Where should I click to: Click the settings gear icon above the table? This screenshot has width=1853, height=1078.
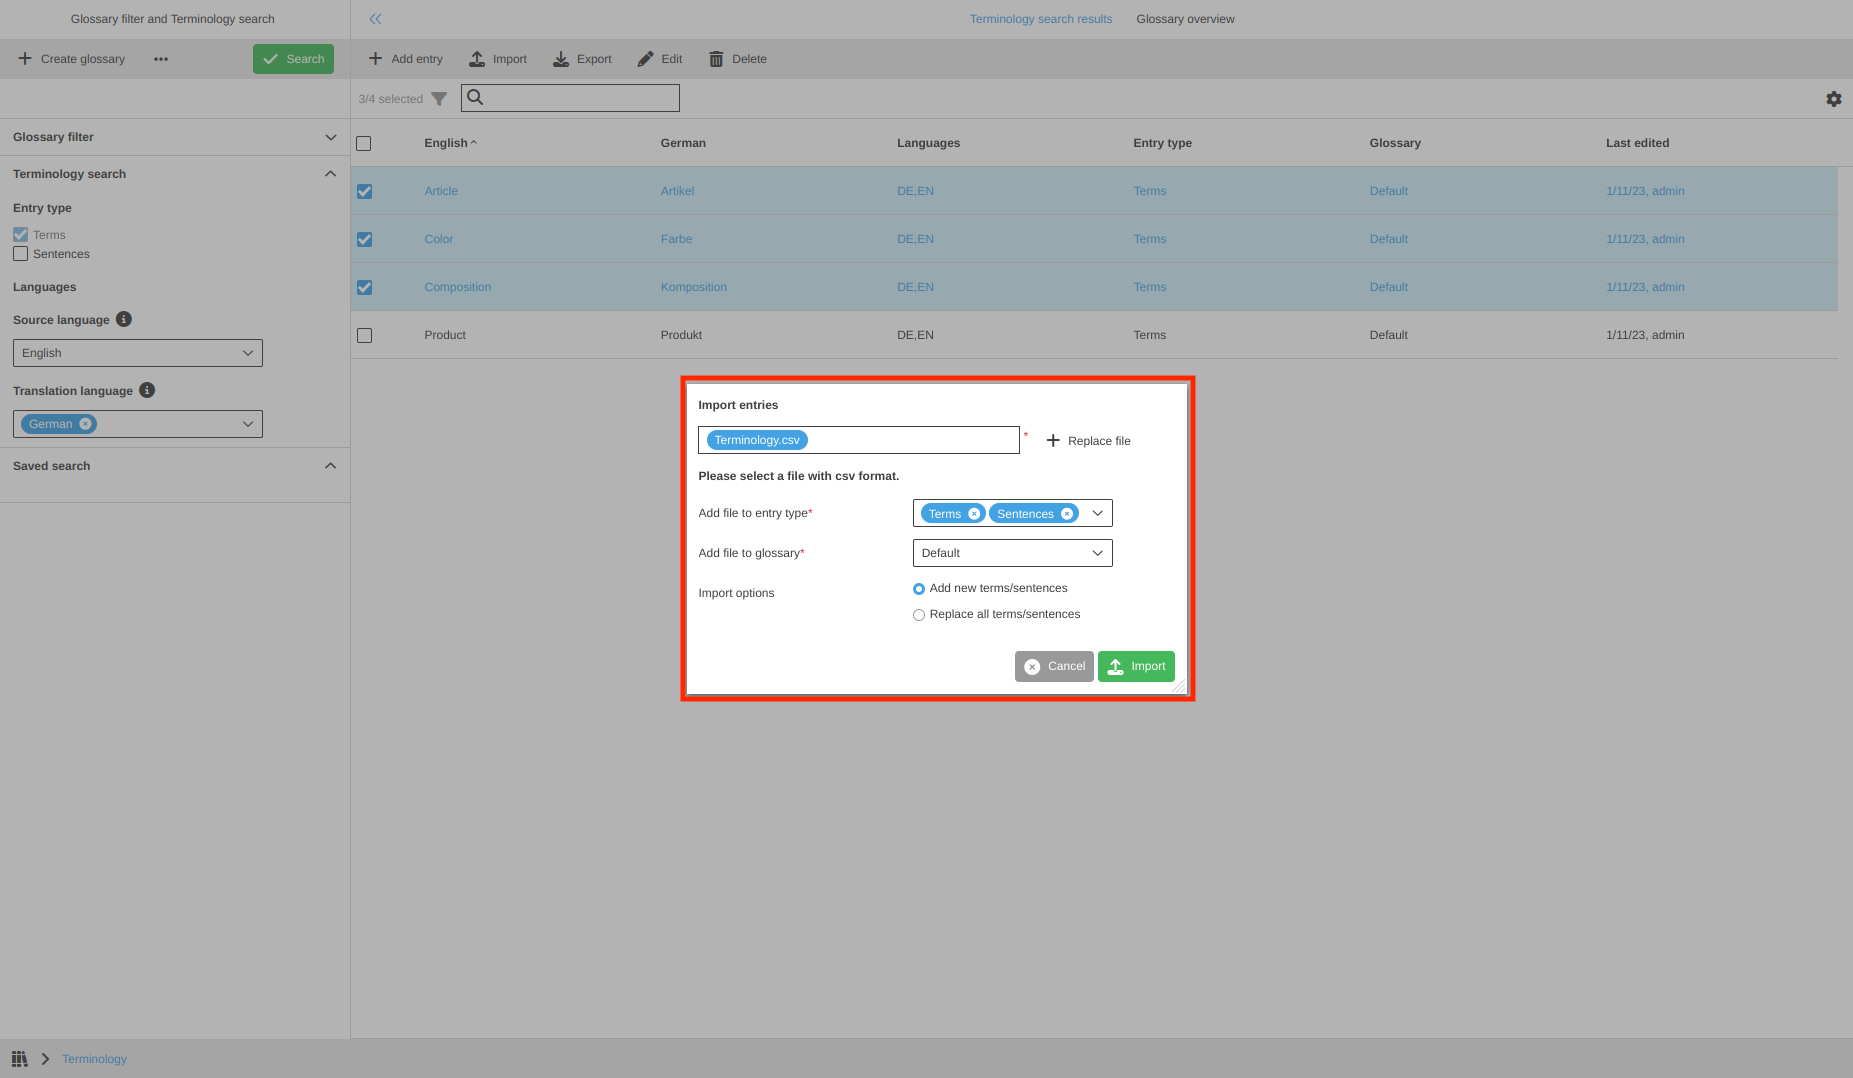point(1833,99)
